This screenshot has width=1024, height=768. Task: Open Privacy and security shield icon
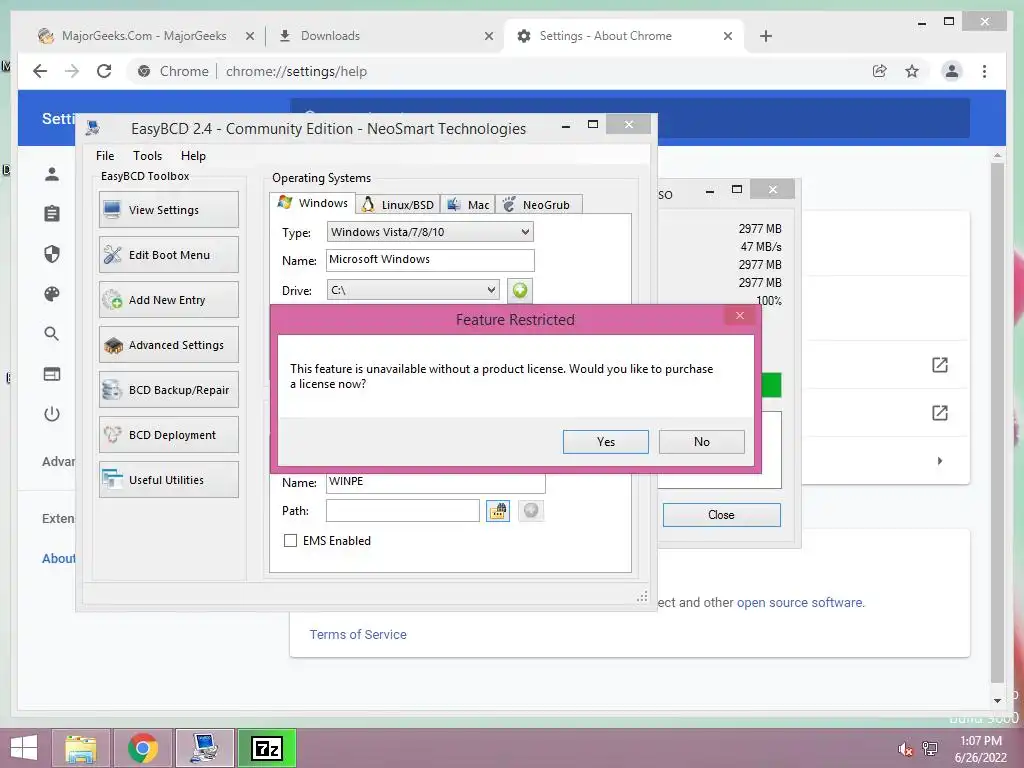click(x=52, y=254)
